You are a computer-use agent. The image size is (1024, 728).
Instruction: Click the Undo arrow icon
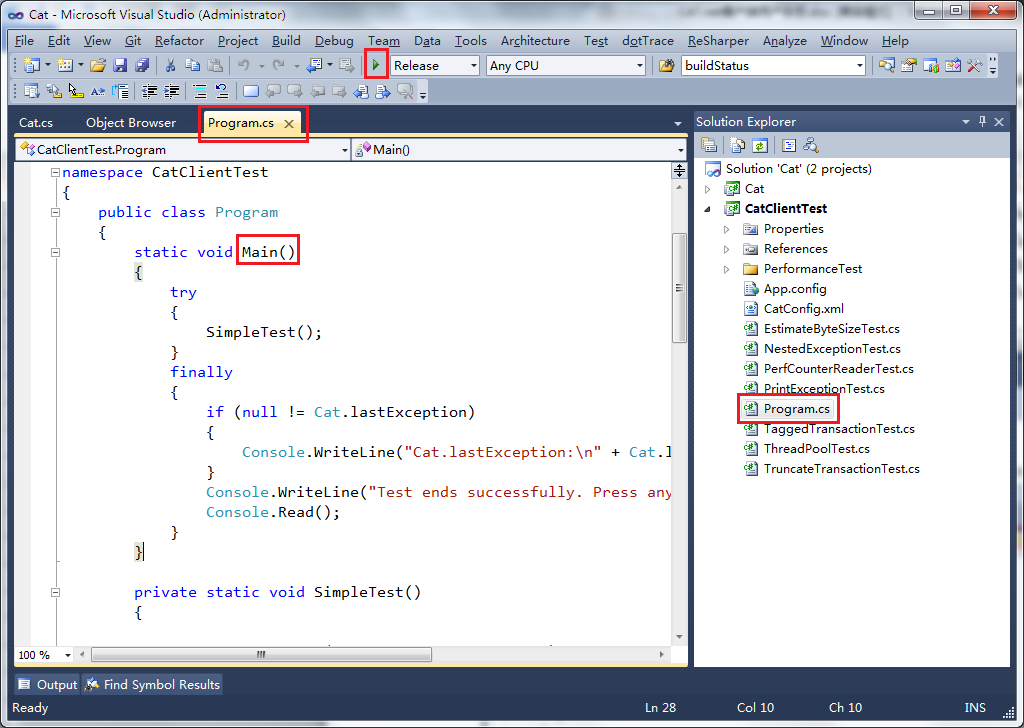tap(244, 65)
